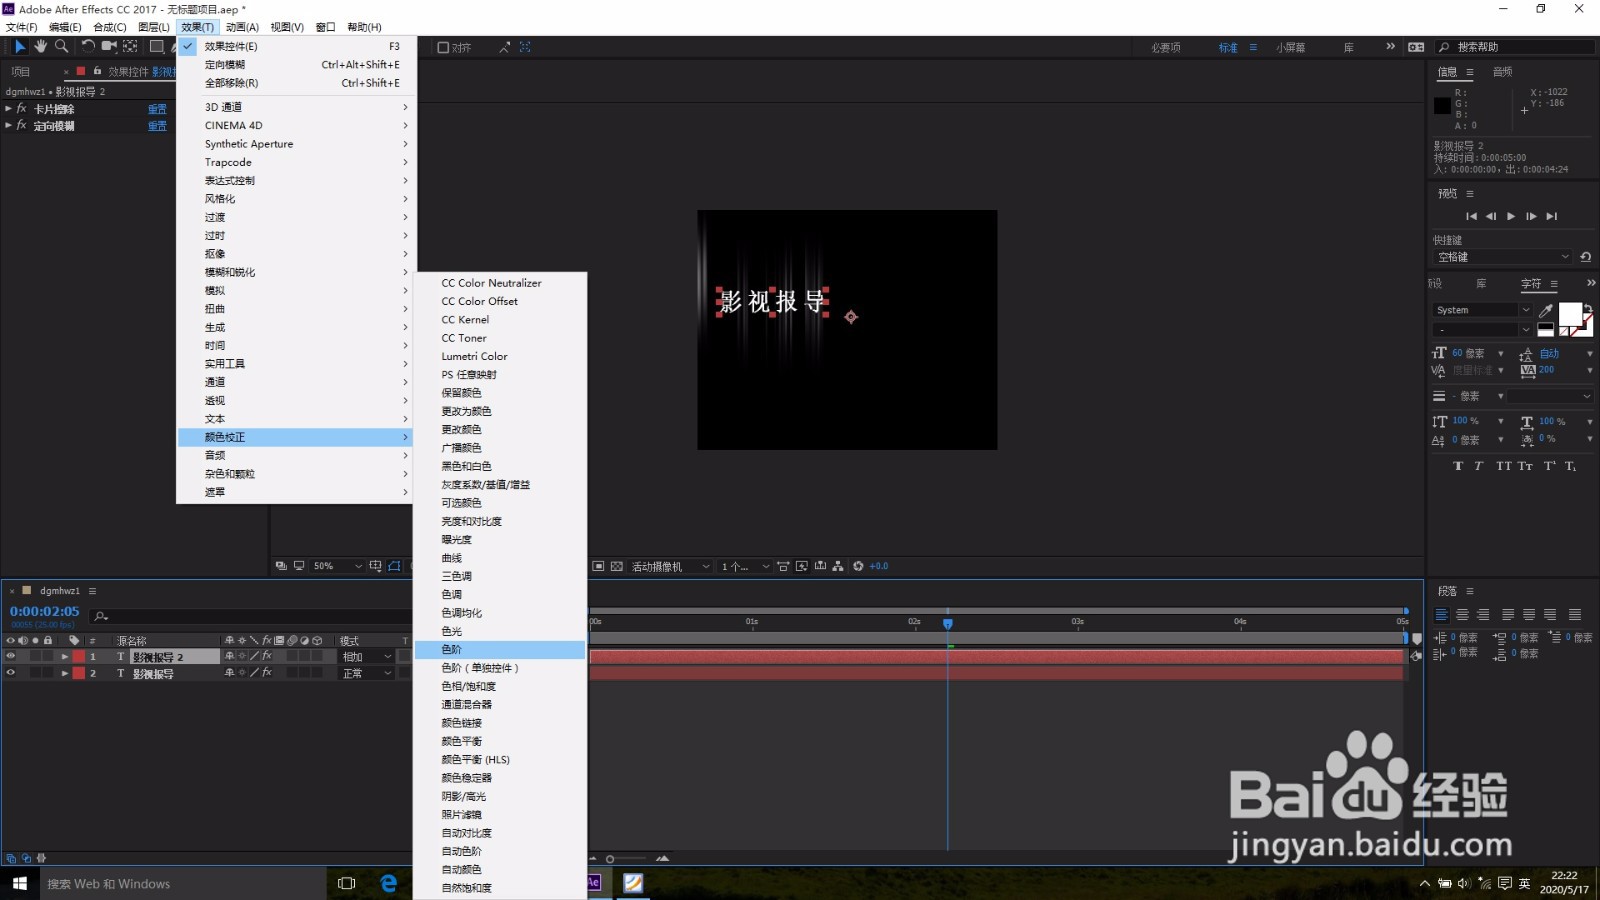1600x900 pixels.
Task: Select the Selection arrow tool
Action: tap(20, 46)
